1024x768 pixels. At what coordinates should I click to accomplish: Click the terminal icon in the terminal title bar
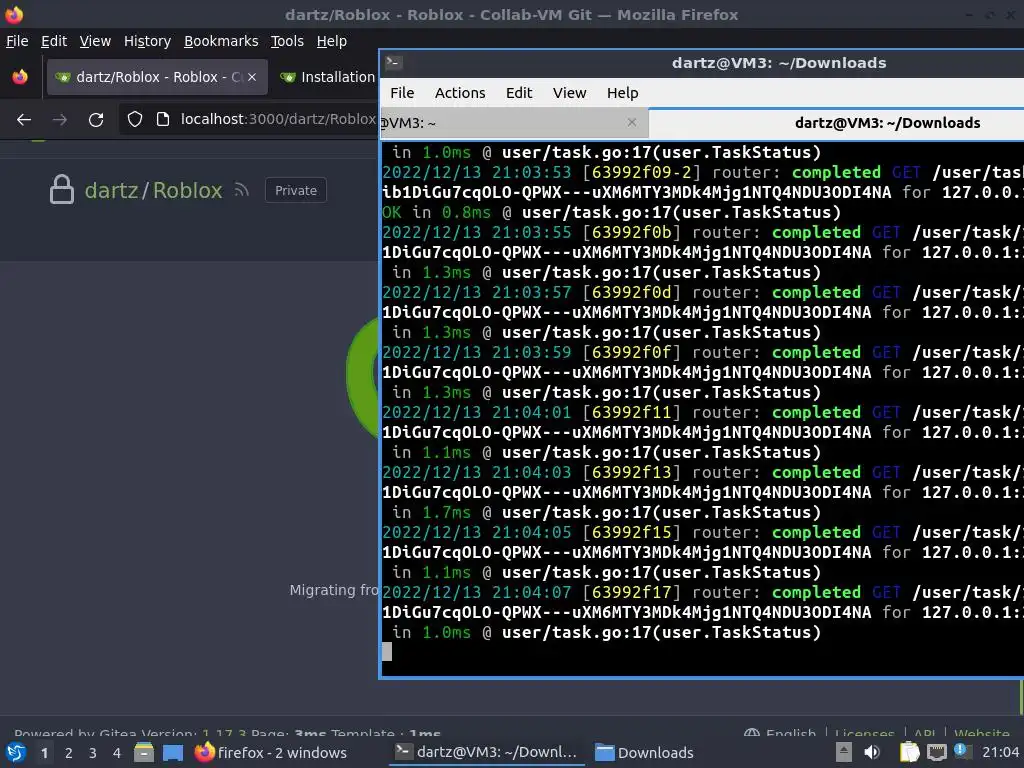[x=393, y=63]
